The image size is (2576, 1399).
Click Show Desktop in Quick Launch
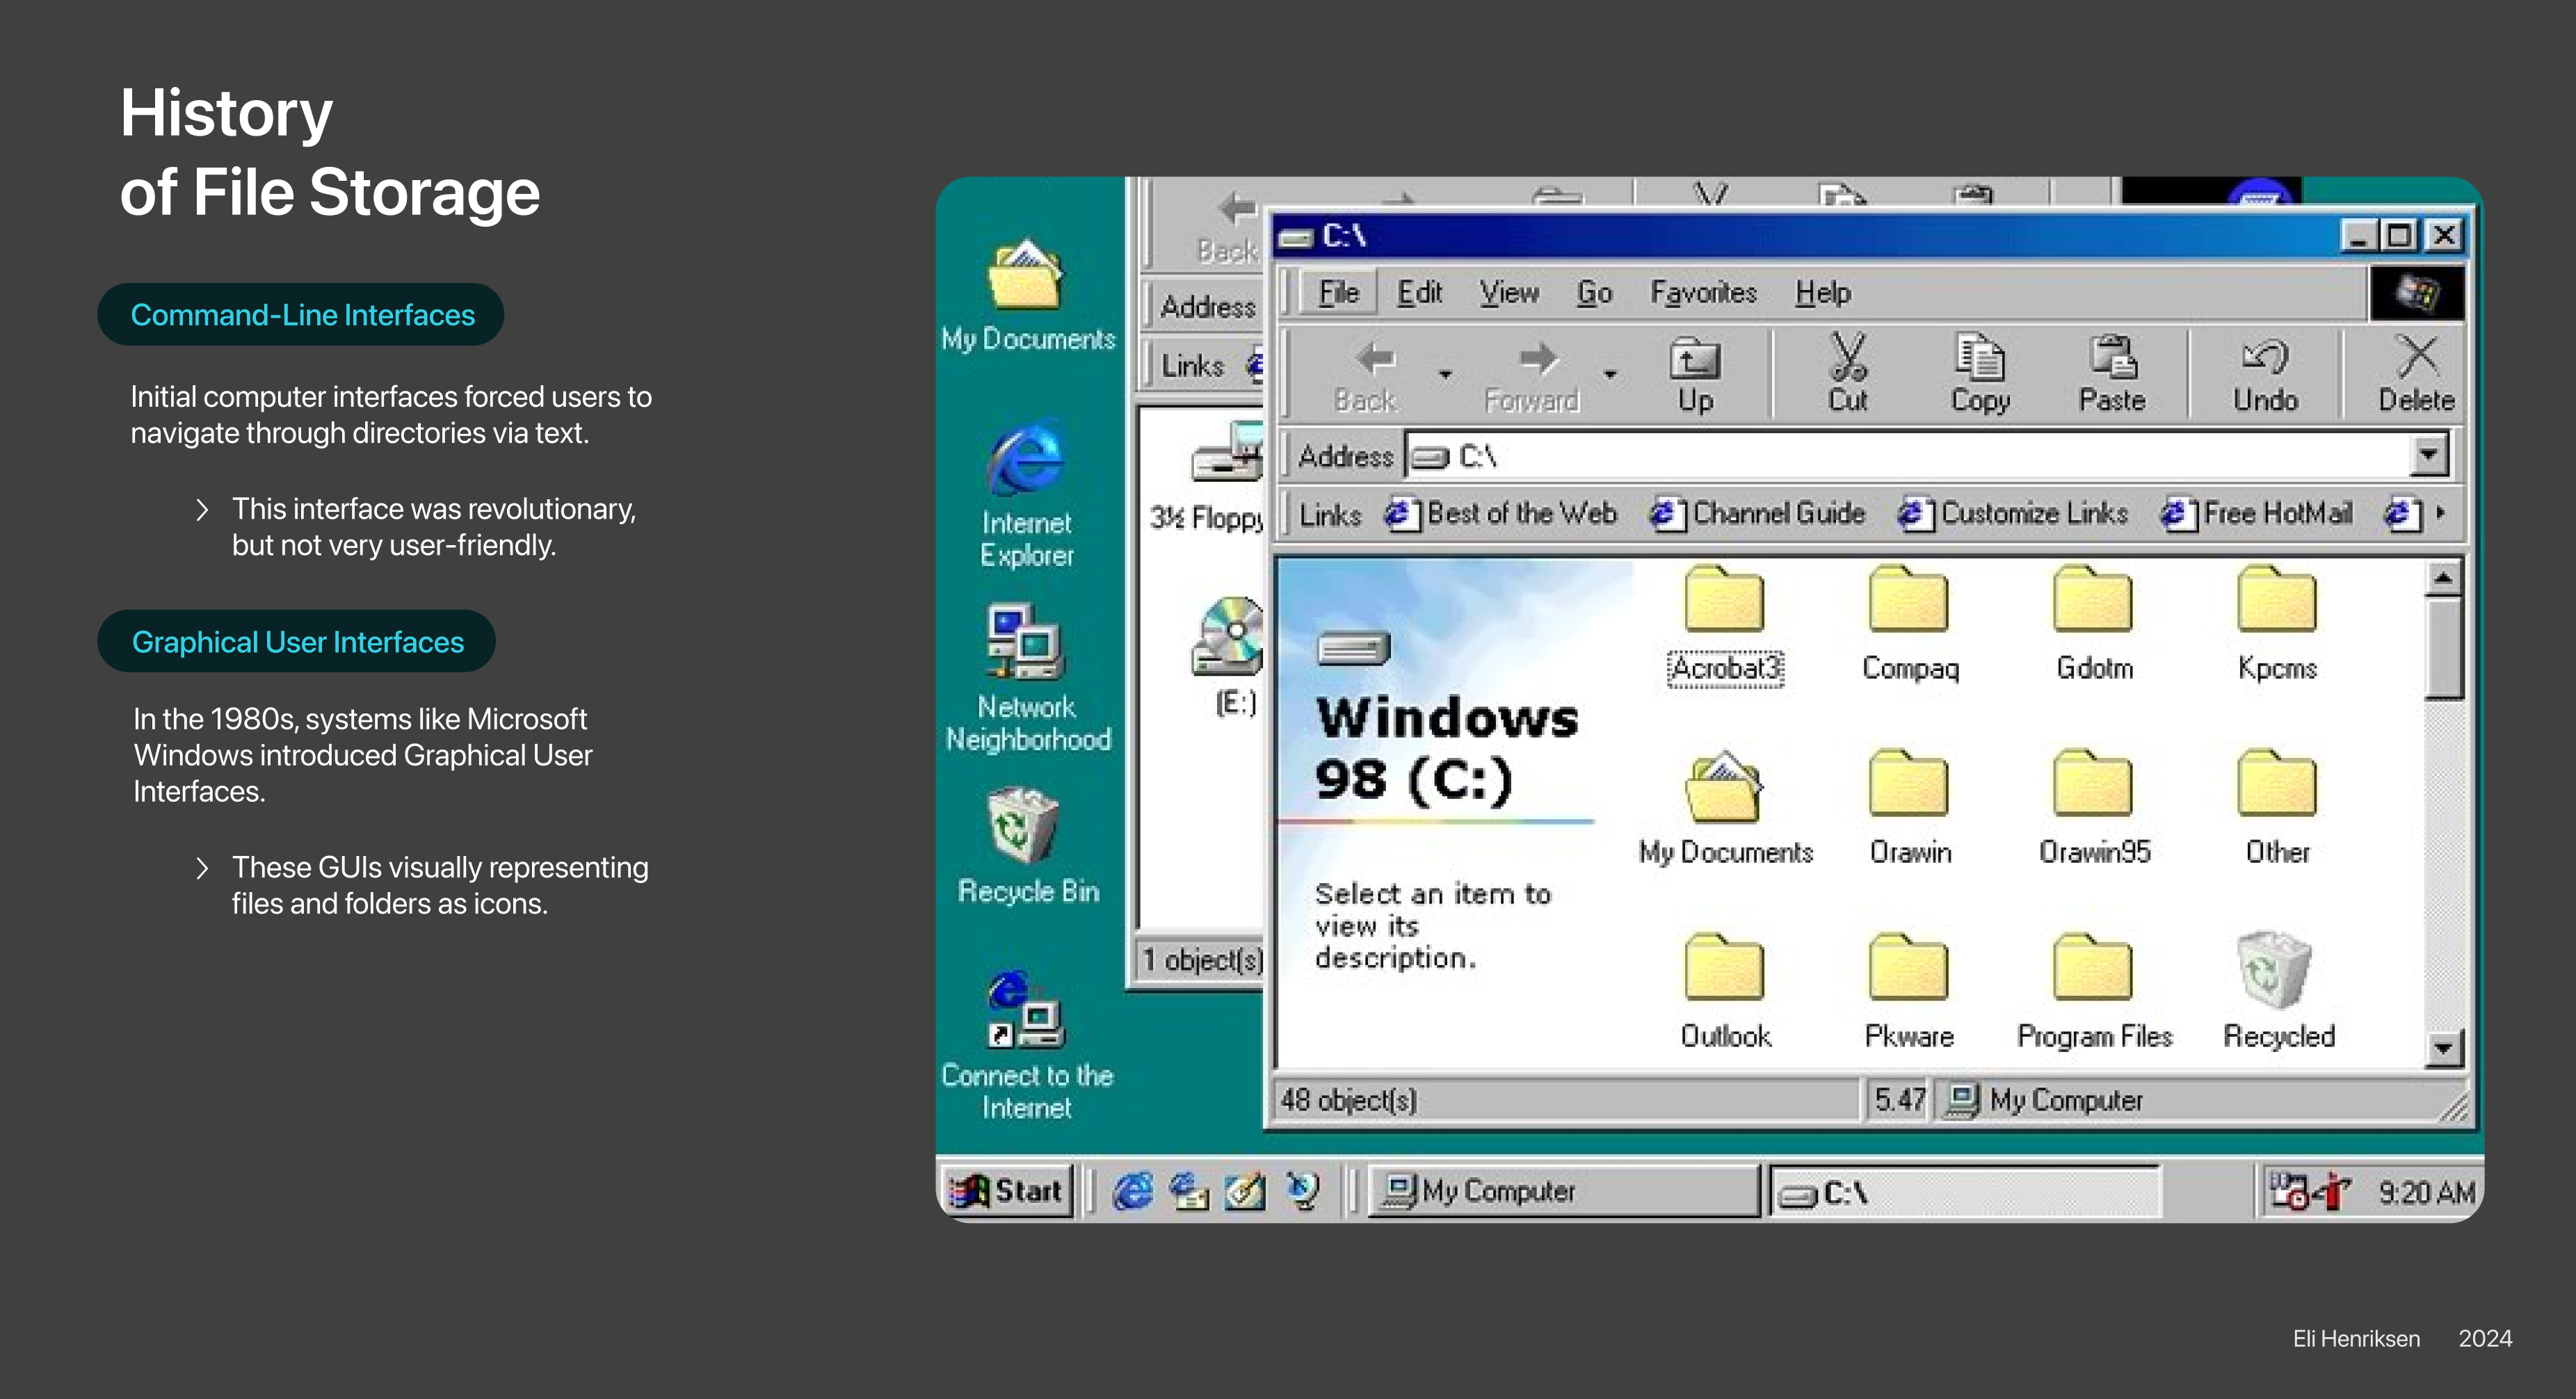tap(1245, 1190)
